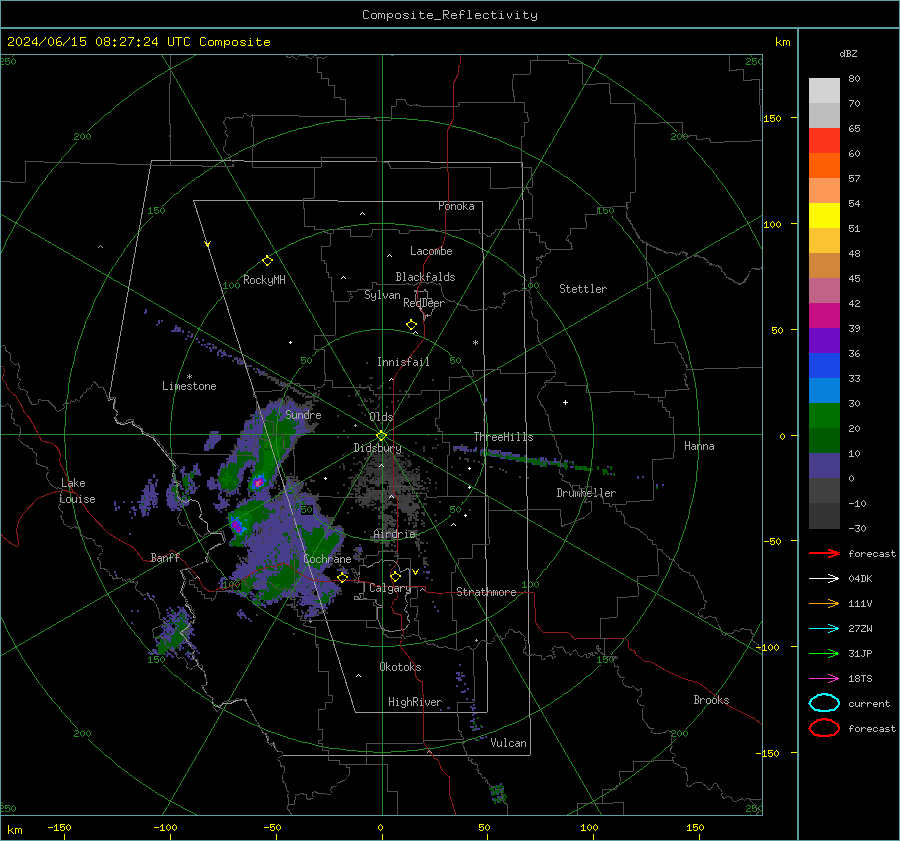900x841 pixels.
Task: Click the red forecast arrow in legend
Action: pyautogui.click(x=824, y=553)
